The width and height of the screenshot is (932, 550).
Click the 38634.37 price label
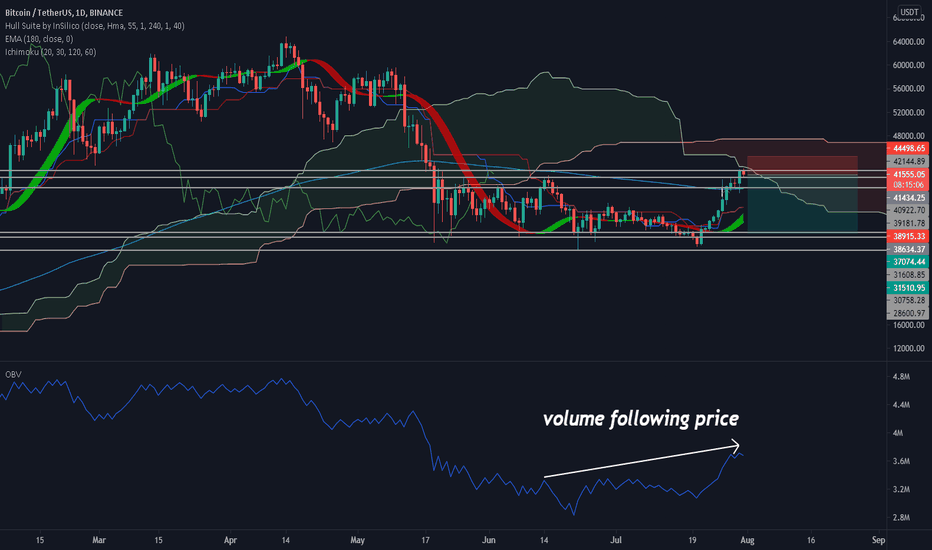pyautogui.click(x=908, y=249)
